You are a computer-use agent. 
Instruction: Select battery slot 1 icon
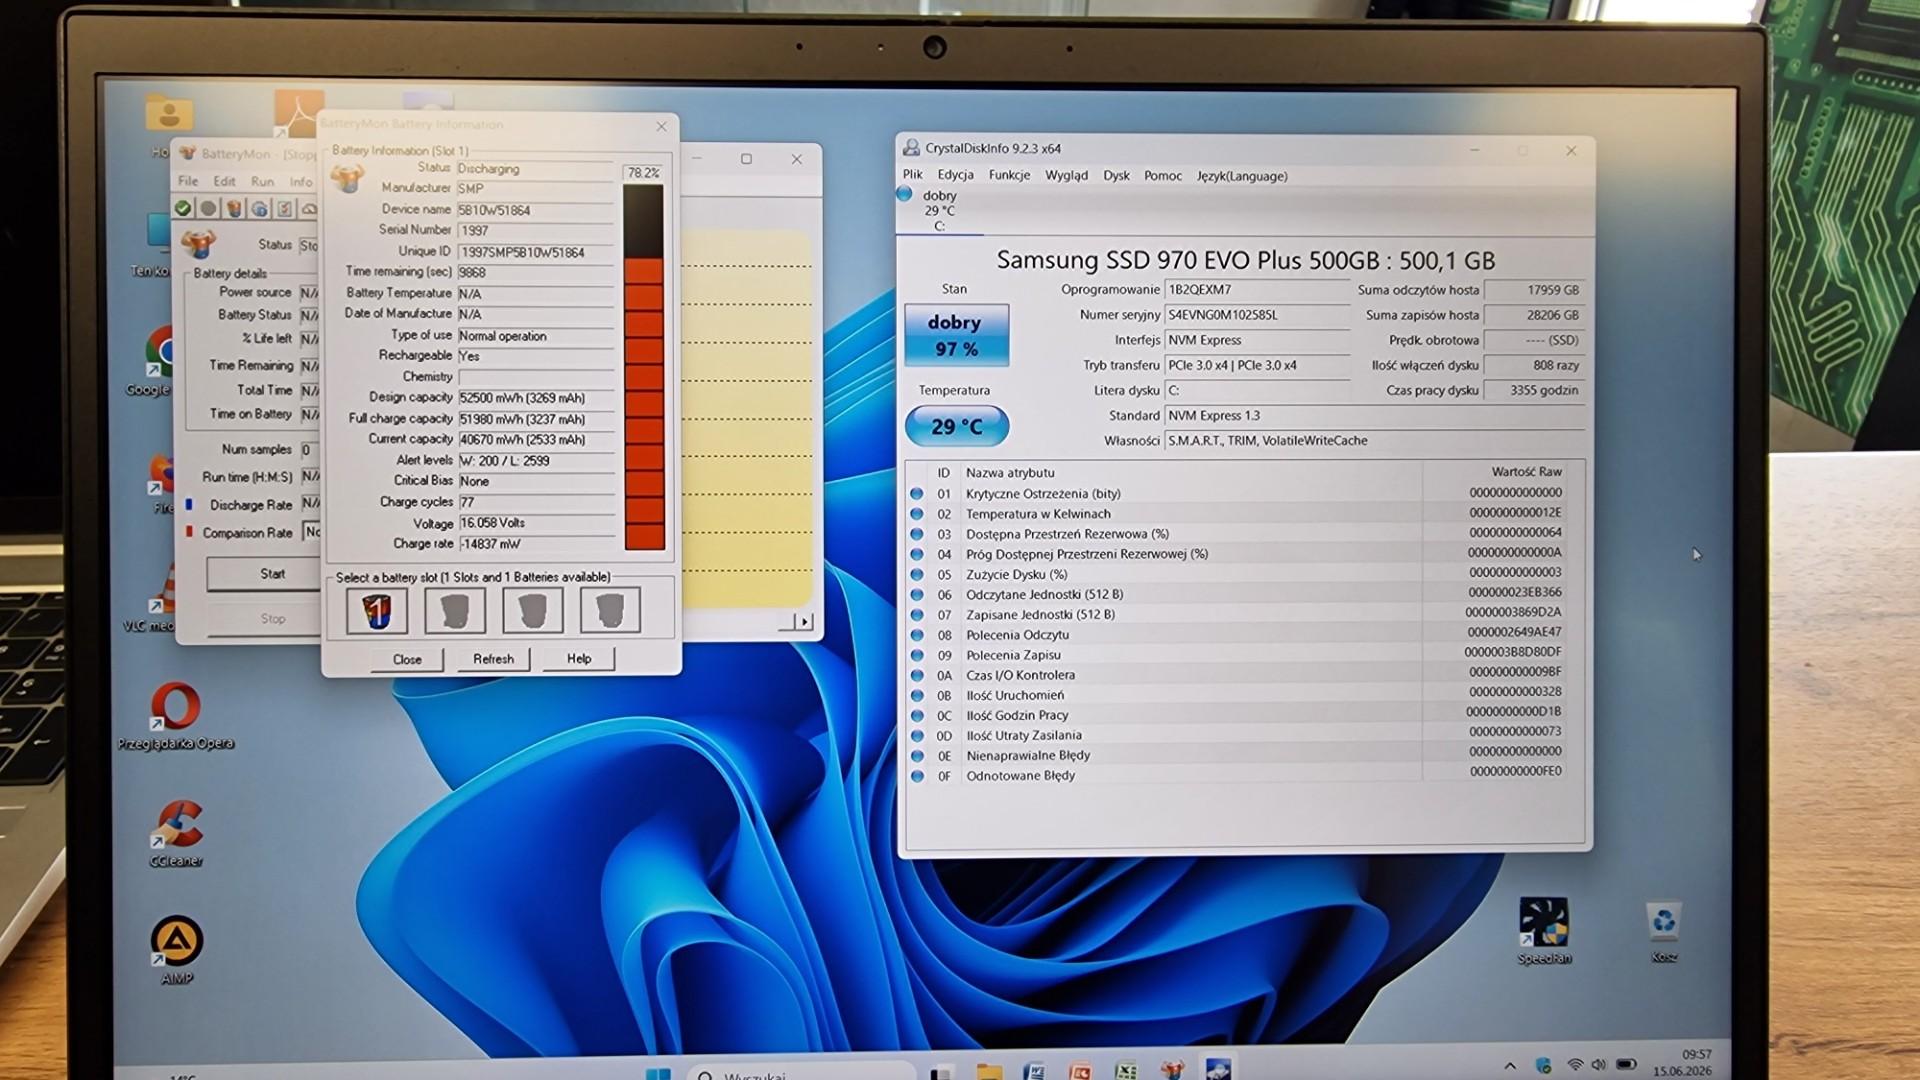377,610
